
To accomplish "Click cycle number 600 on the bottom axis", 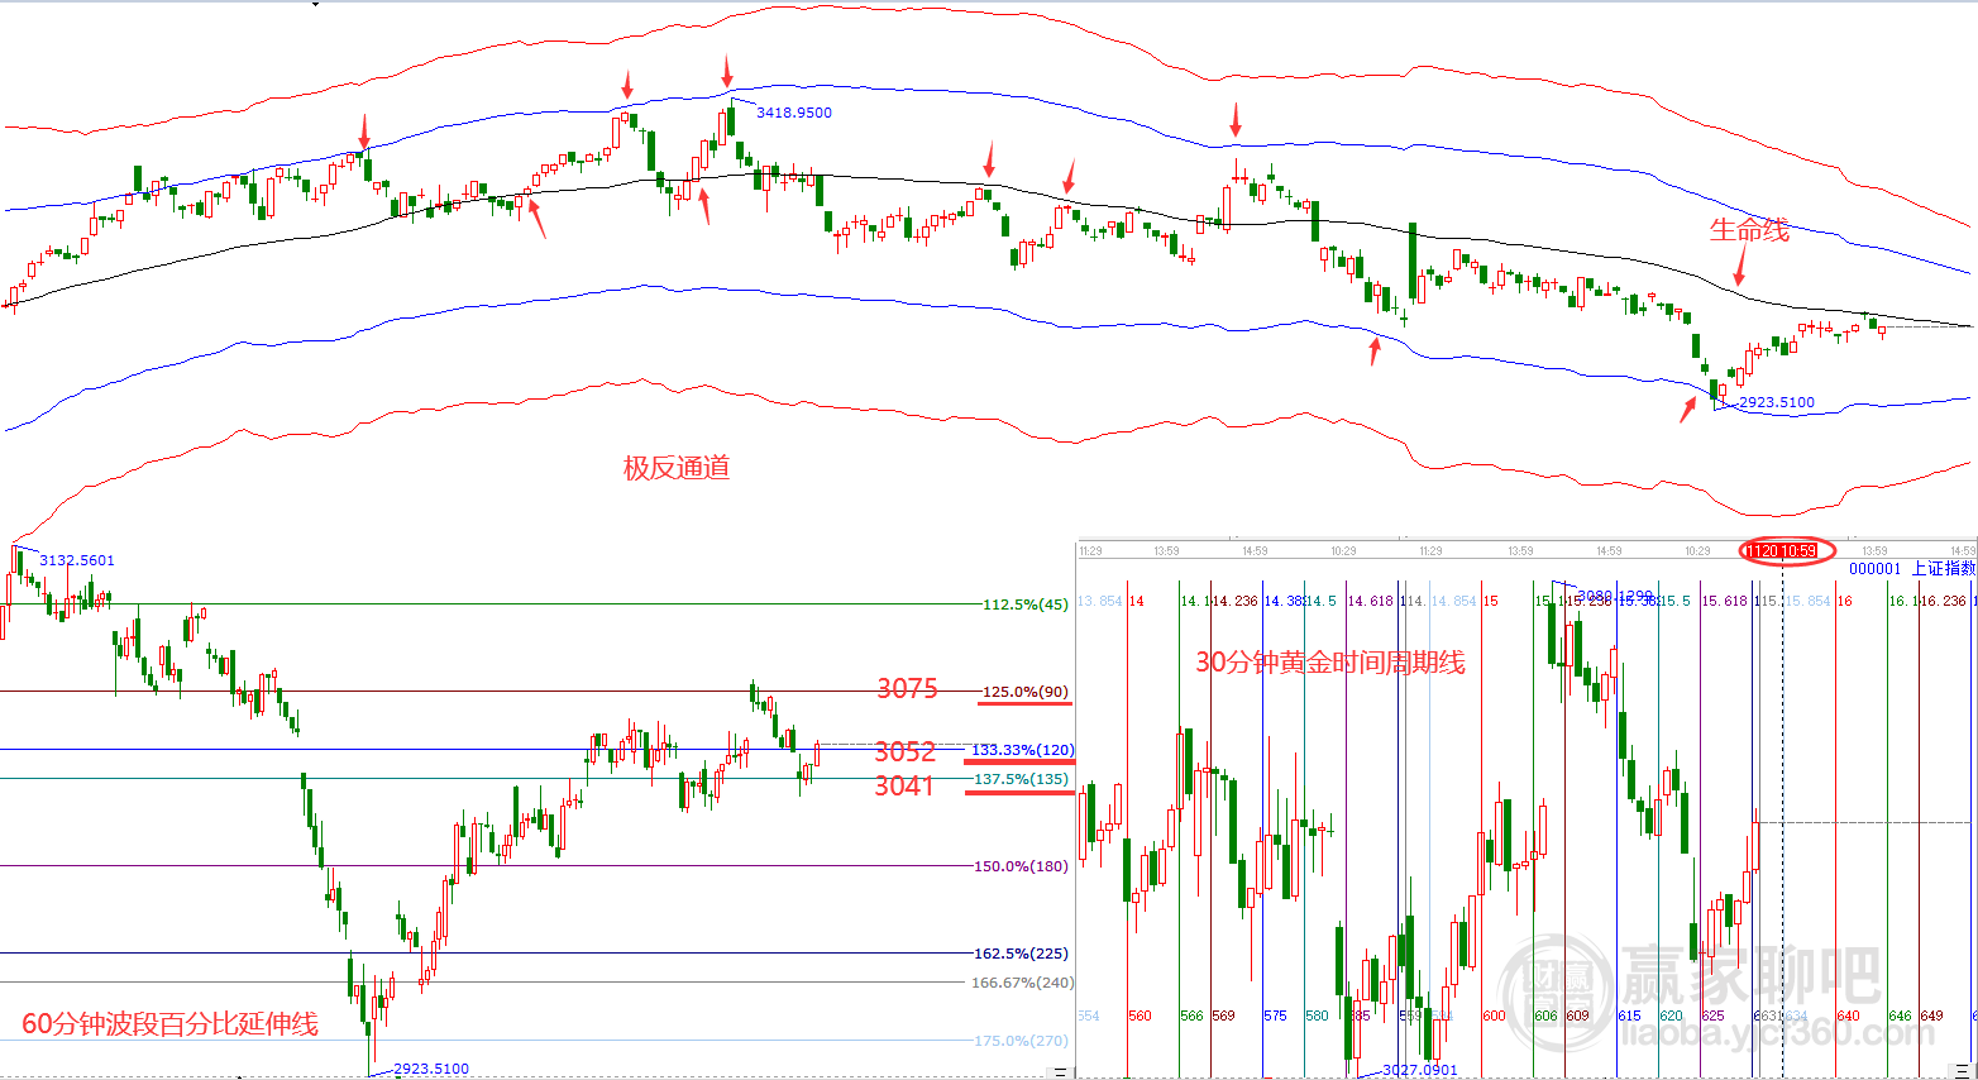I will click(x=1494, y=1016).
